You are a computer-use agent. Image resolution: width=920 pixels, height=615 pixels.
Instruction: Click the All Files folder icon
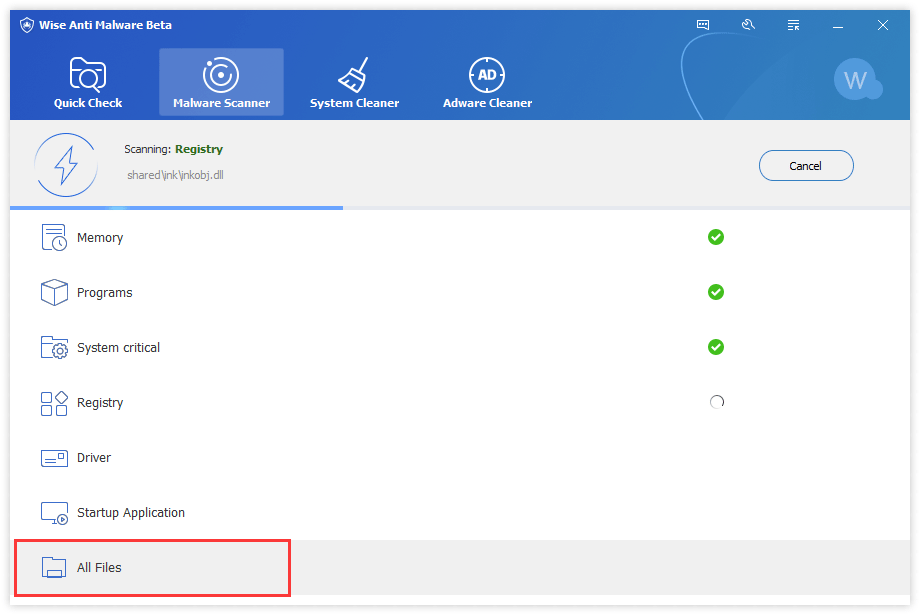click(x=53, y=567)
